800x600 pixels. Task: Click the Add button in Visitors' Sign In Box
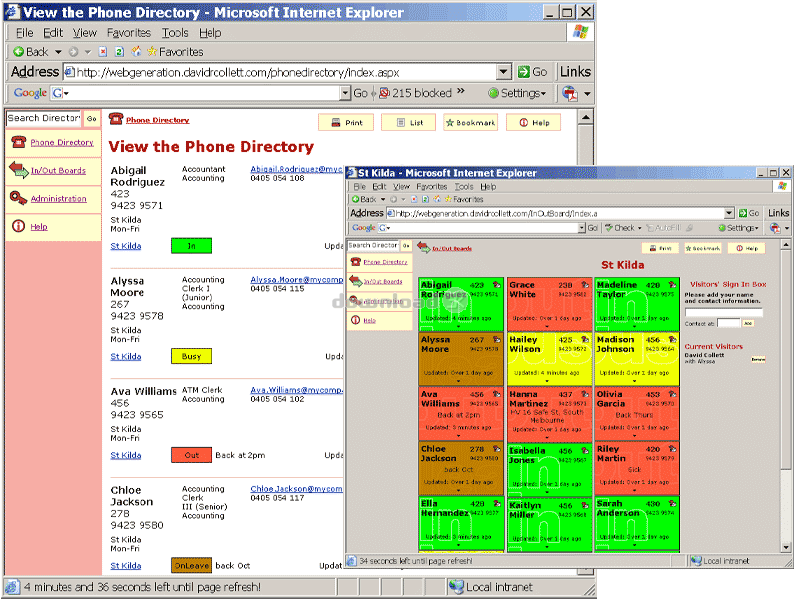pos(748,323)
